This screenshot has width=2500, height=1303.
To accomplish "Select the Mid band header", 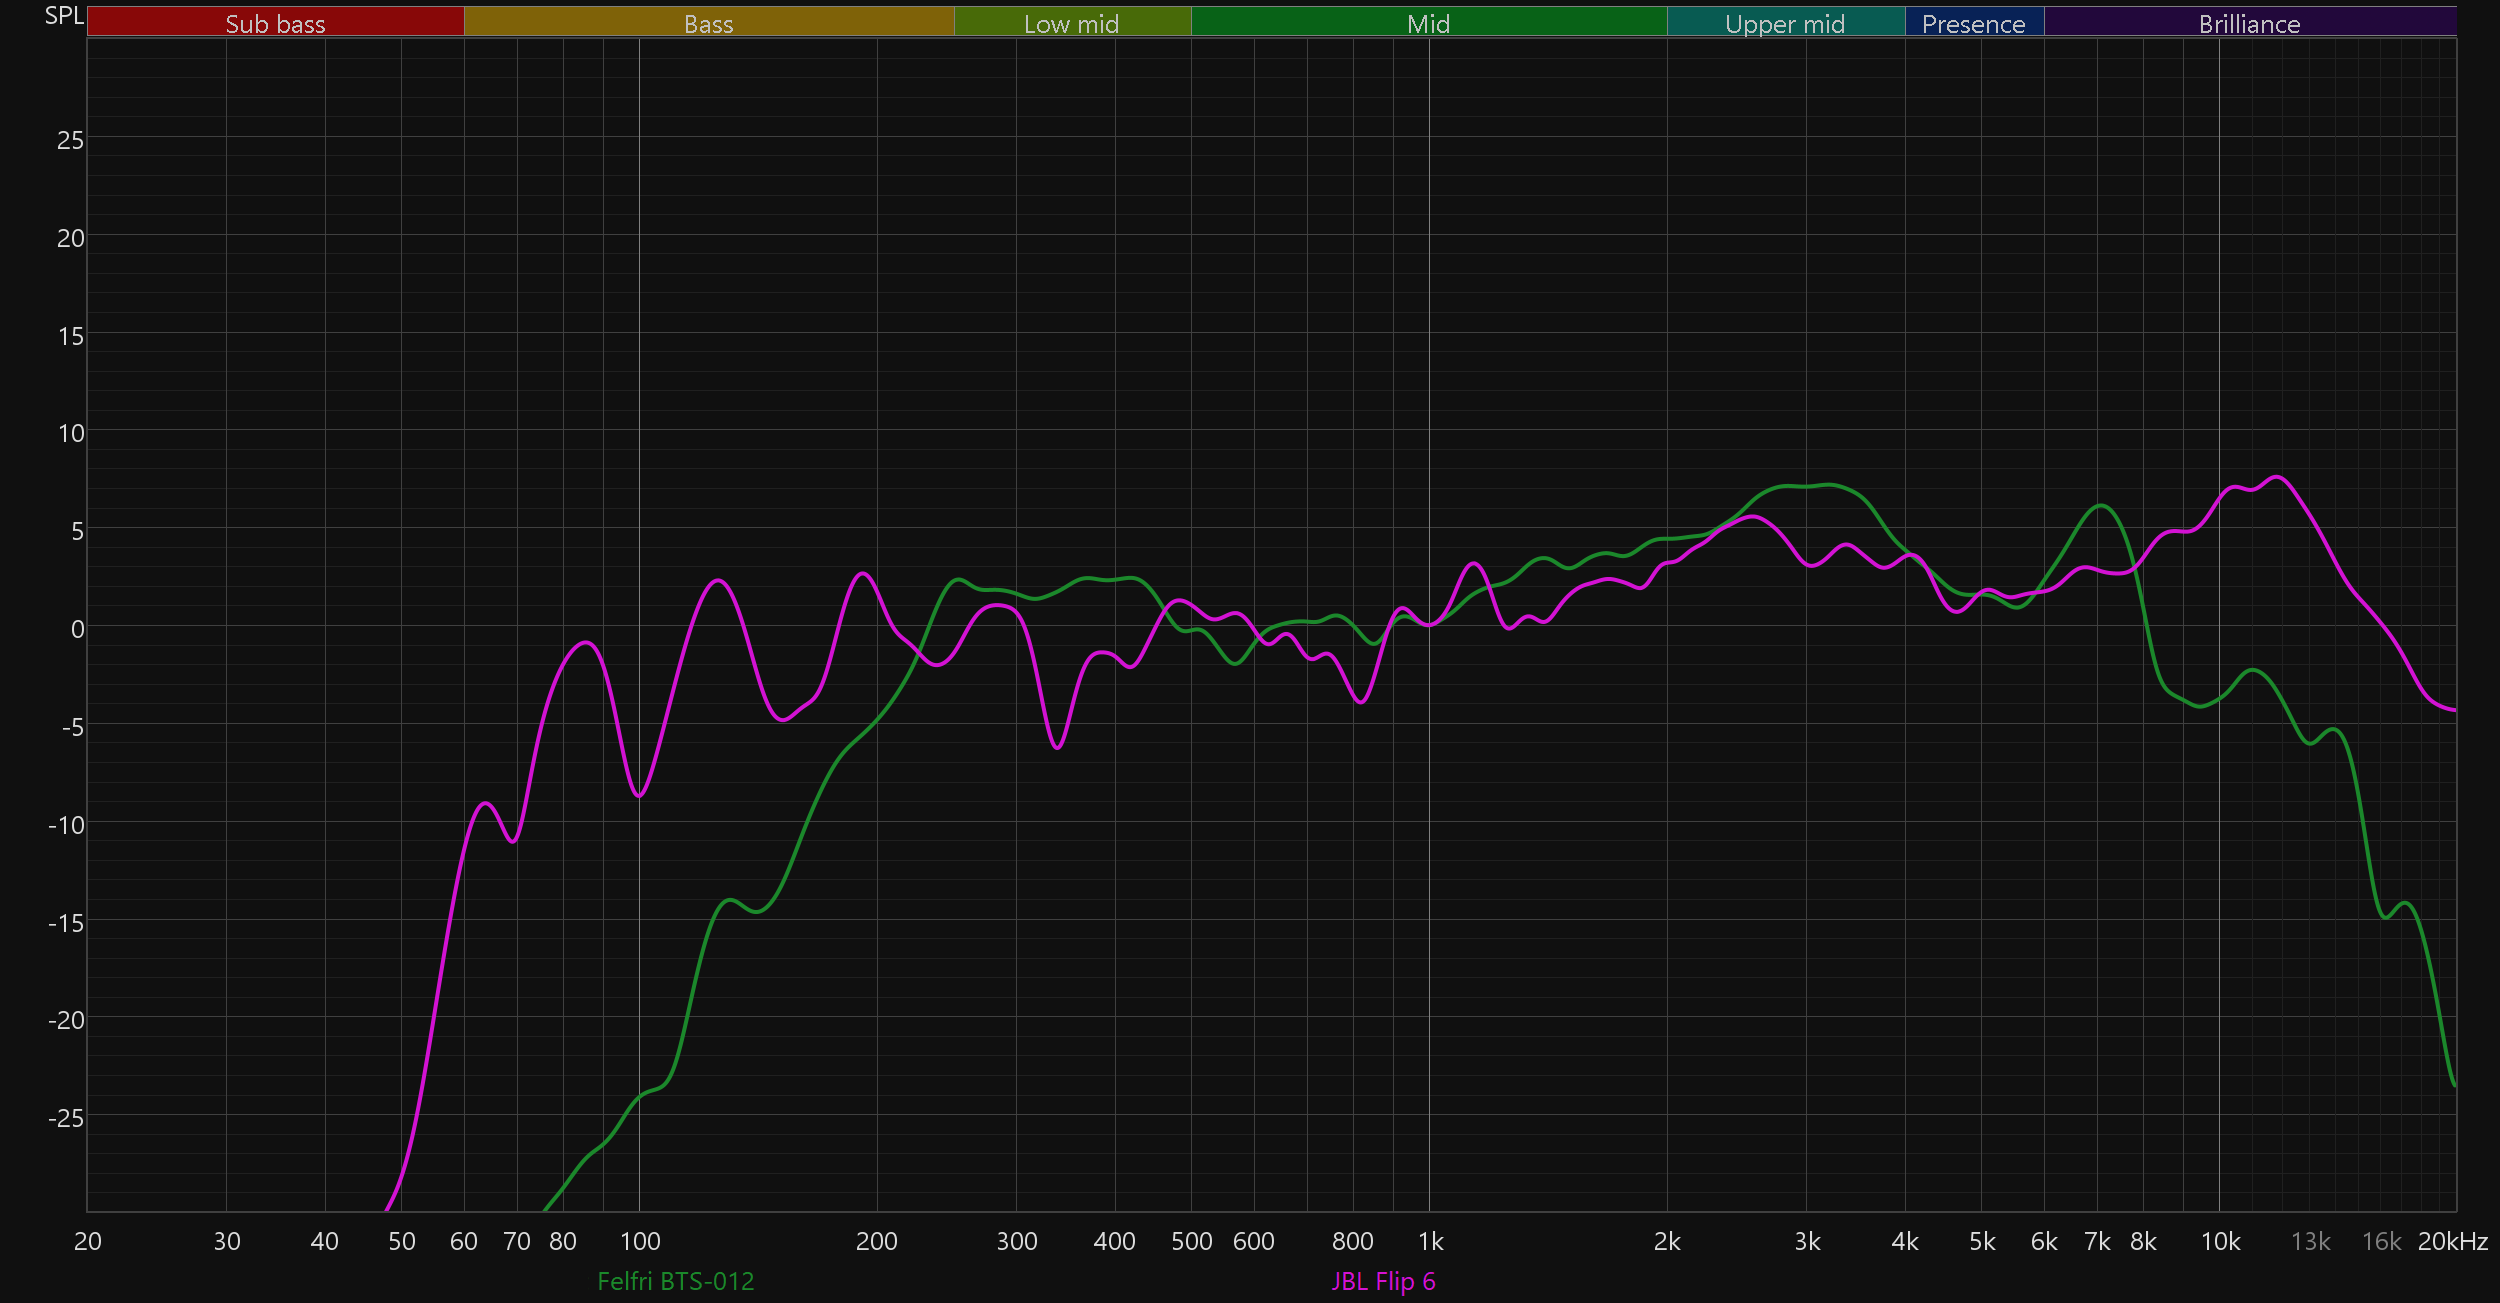I will 1428,22.
